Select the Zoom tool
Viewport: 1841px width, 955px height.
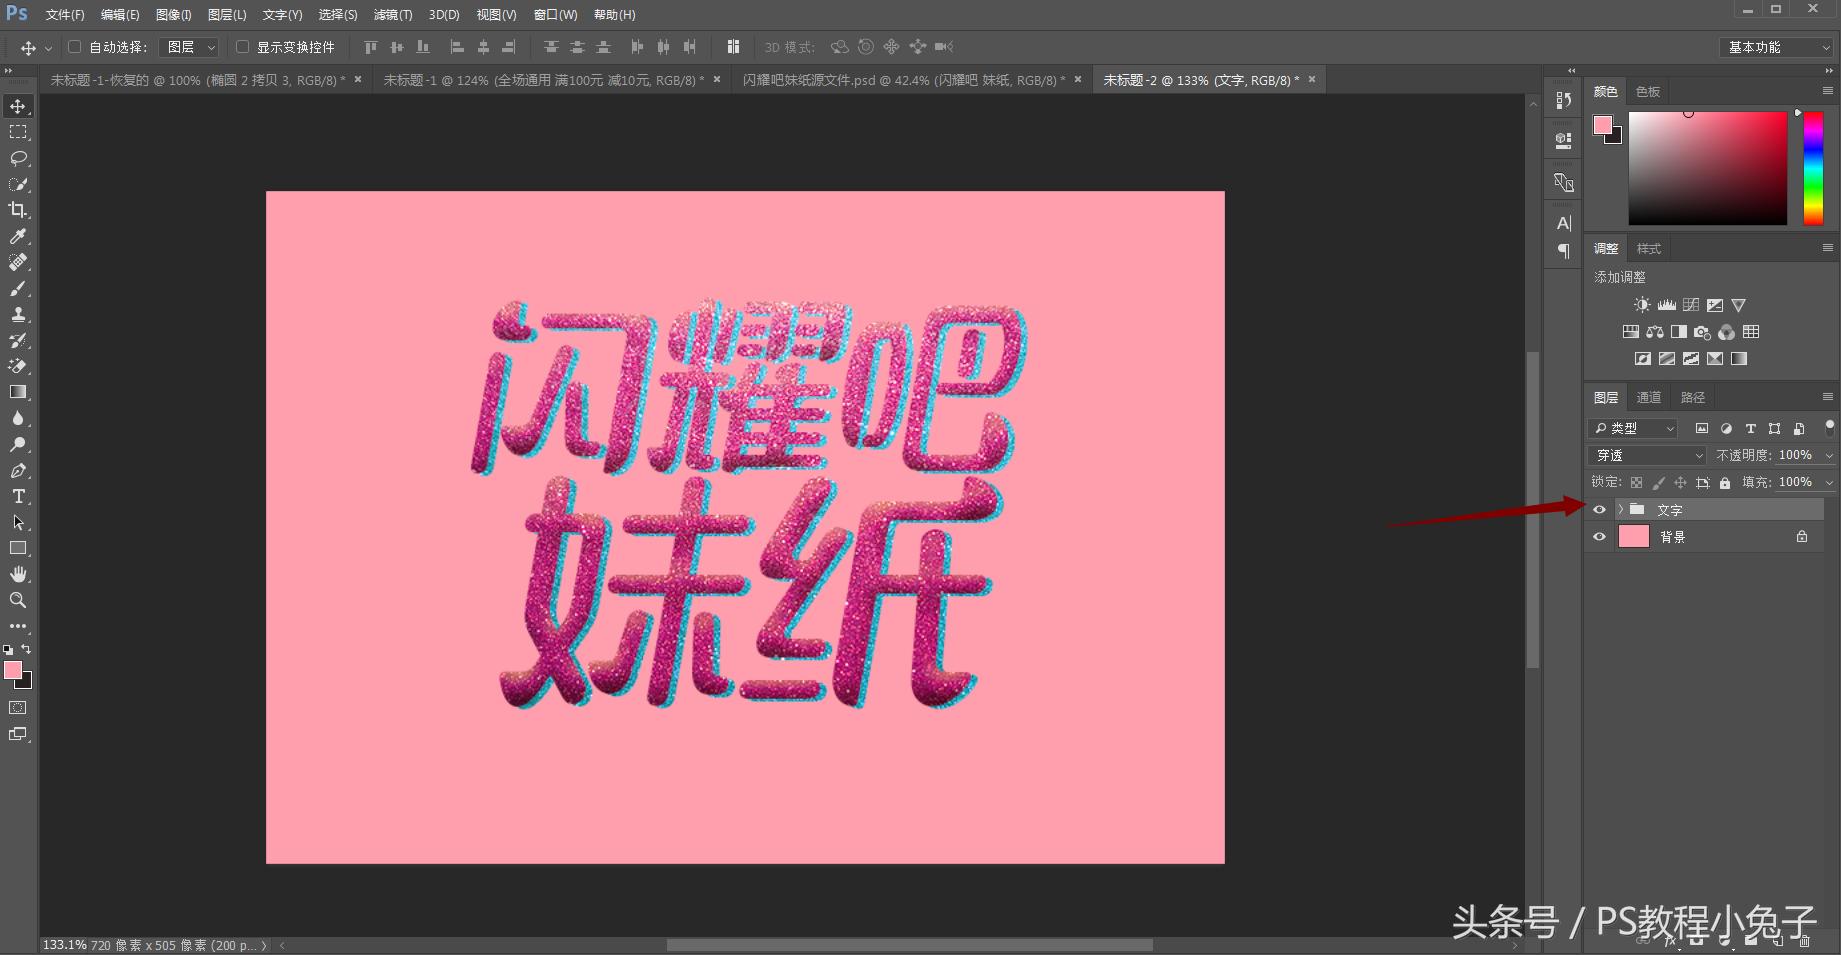[17, 600]
